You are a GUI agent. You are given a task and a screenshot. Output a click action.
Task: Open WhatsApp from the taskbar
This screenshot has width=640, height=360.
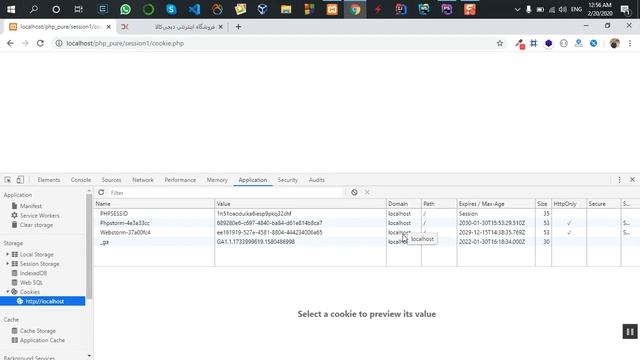[125, 9]
